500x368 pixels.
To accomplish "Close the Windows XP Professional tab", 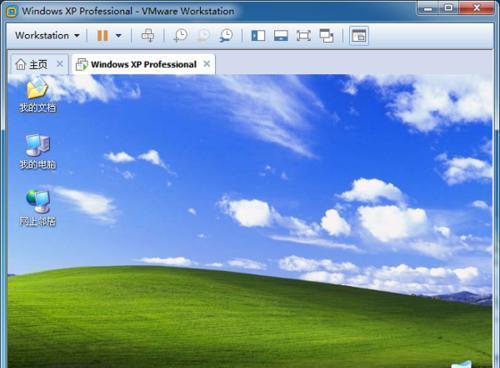I will click(x=207, y=63).
